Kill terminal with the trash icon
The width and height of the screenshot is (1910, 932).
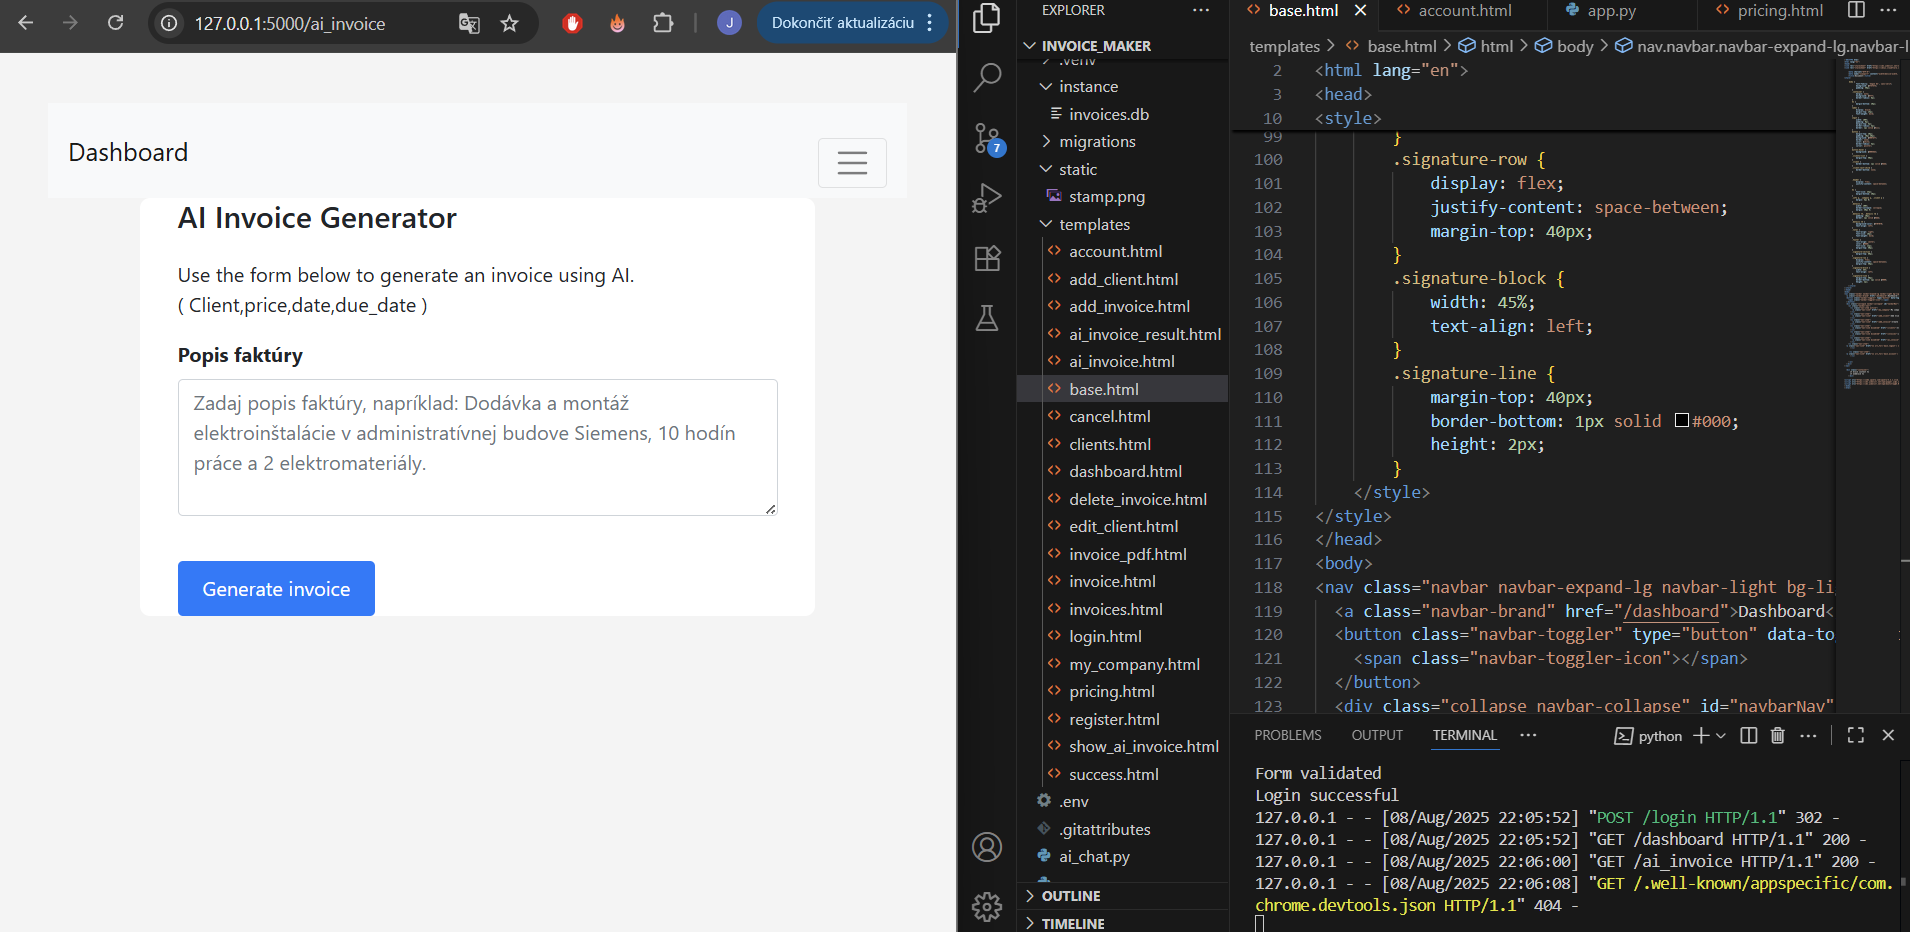coord(1777,736)
